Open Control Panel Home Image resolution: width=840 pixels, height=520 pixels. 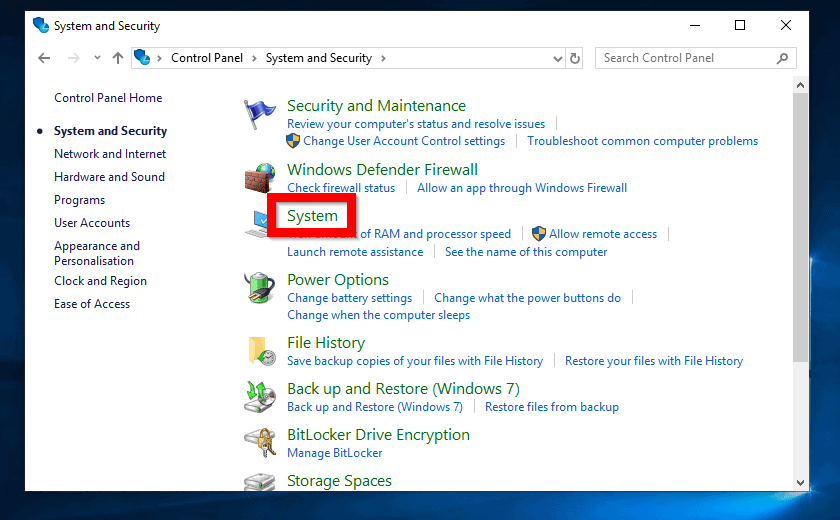pos(108,97)
